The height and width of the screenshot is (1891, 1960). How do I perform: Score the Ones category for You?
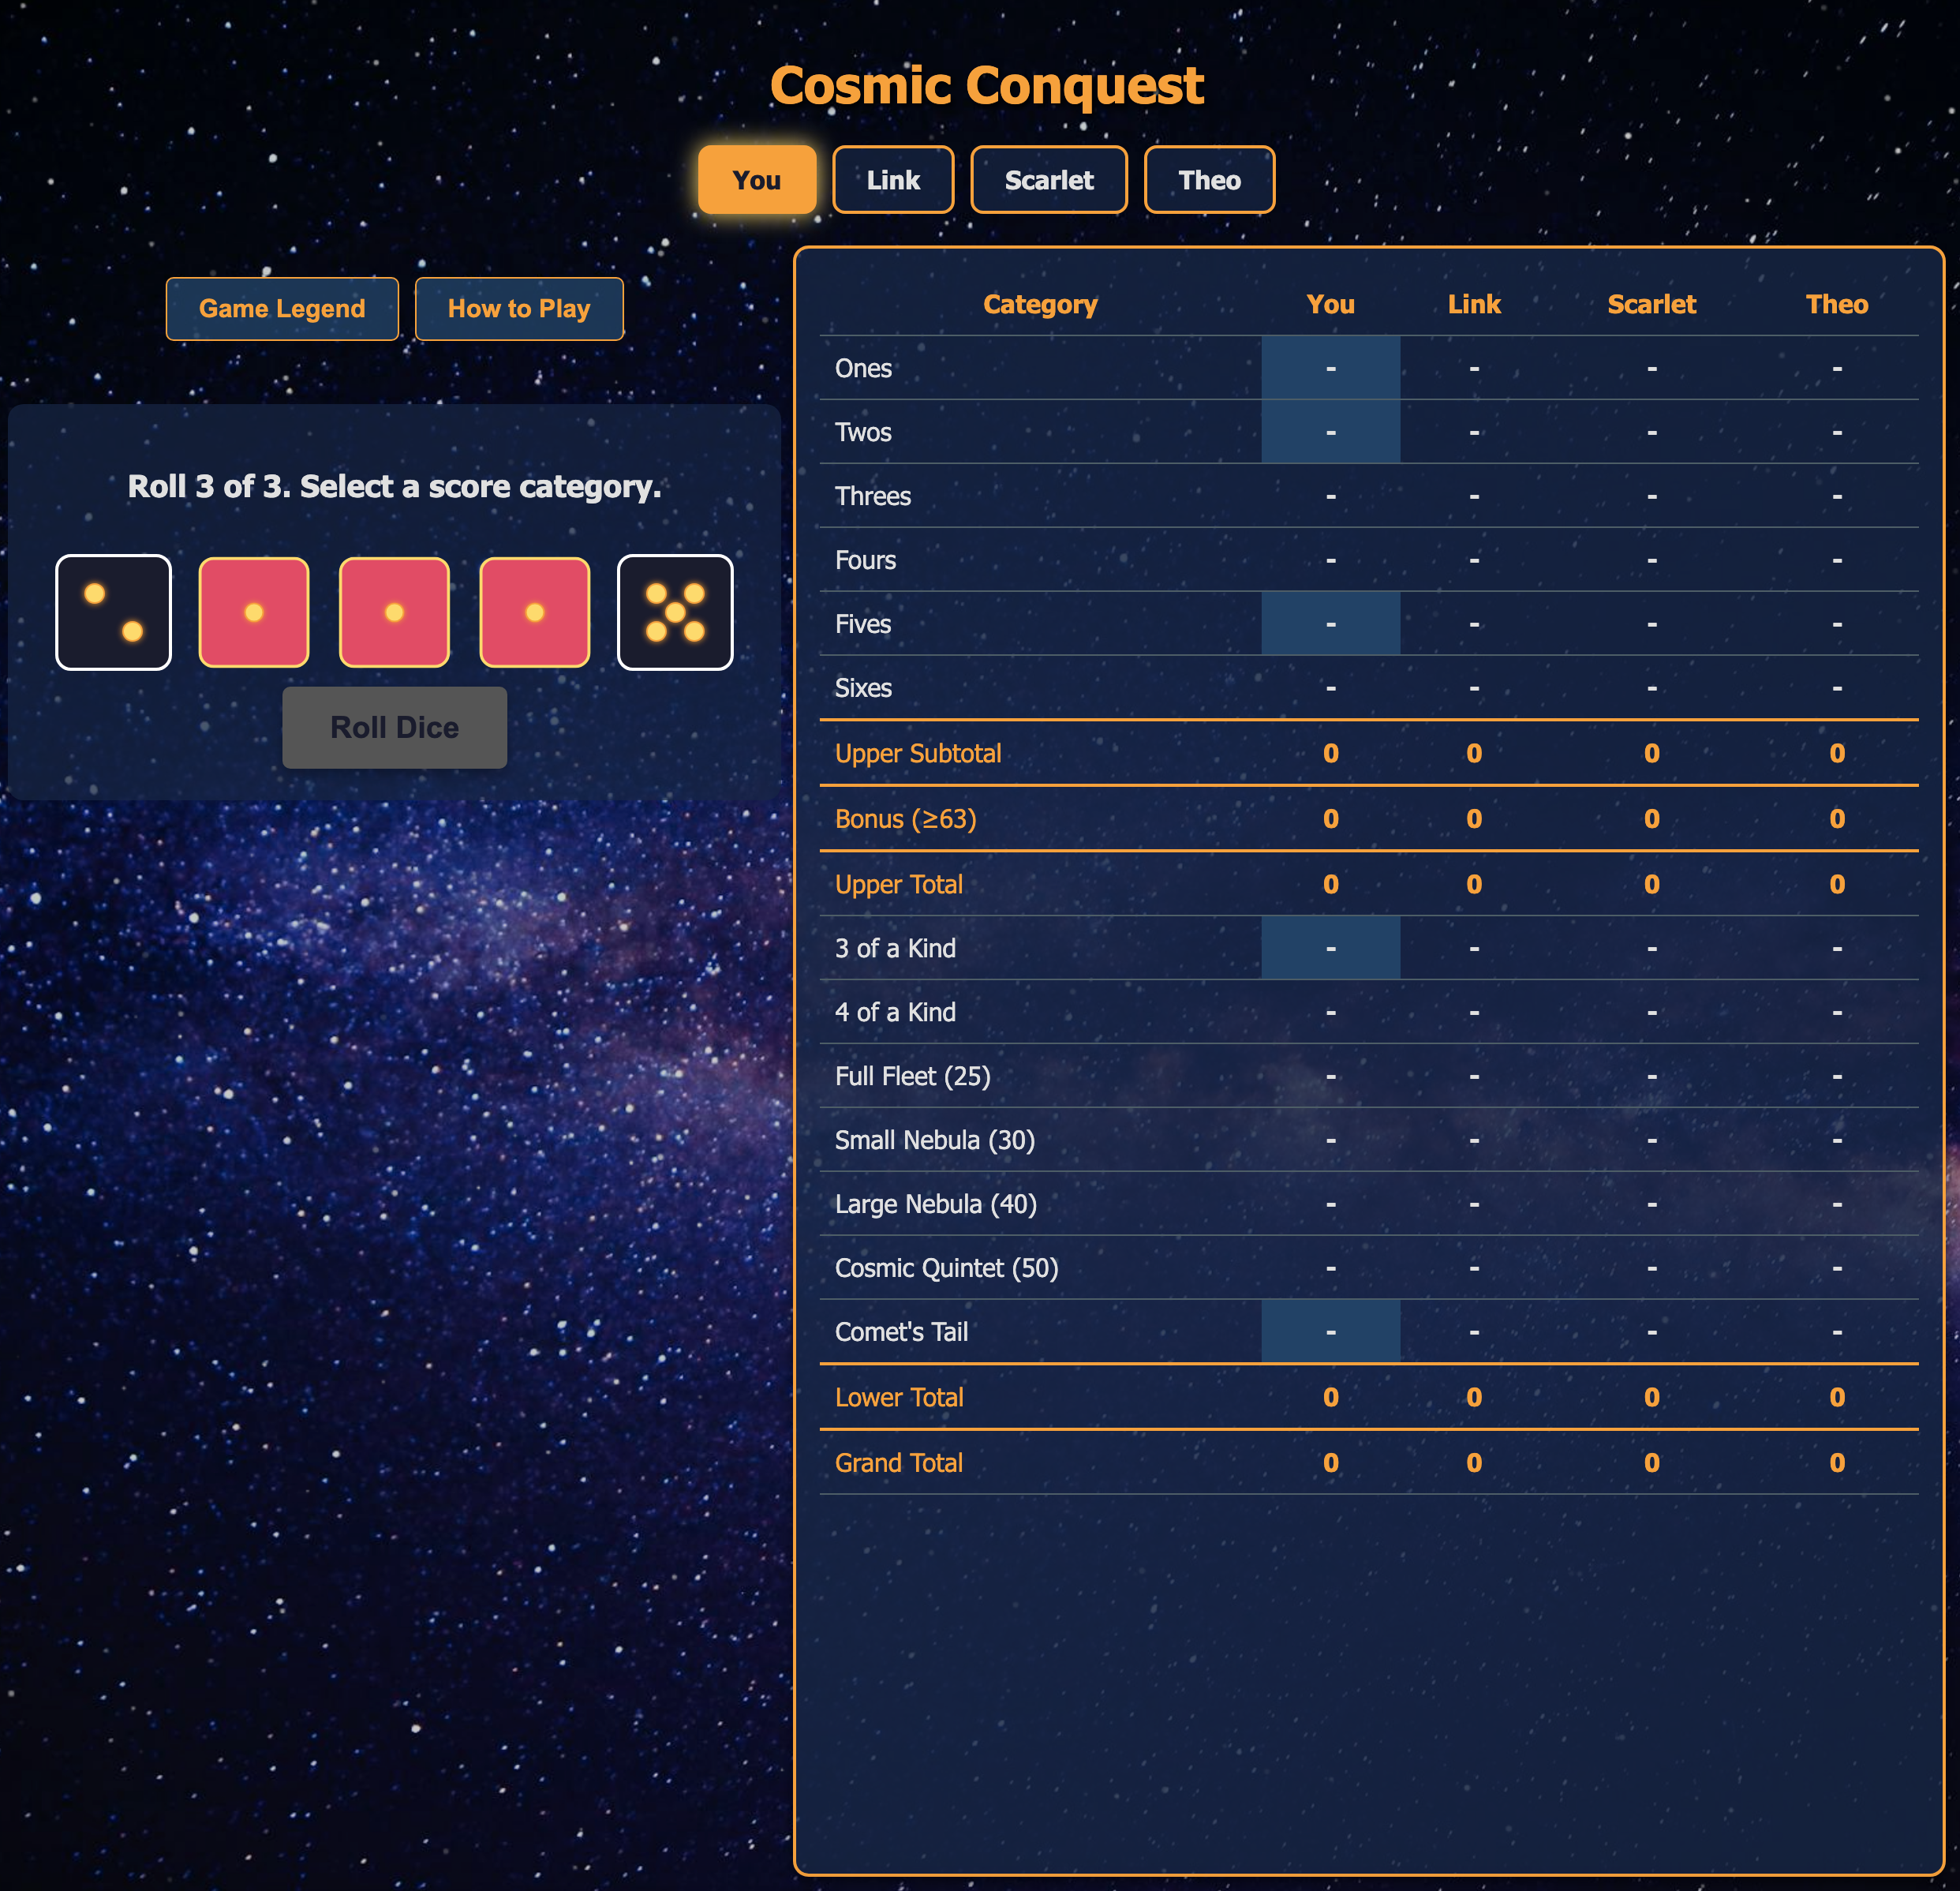pos(1331,368)
